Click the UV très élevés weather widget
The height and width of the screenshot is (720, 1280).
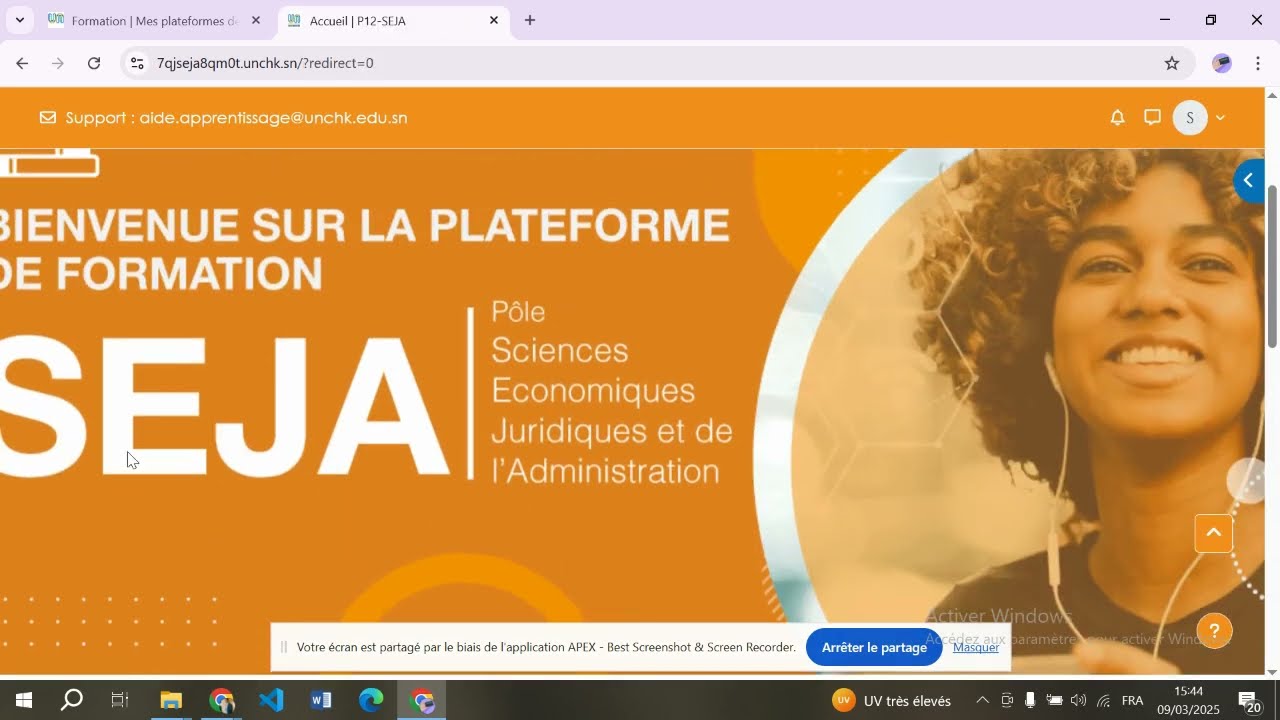pos(892,701)
